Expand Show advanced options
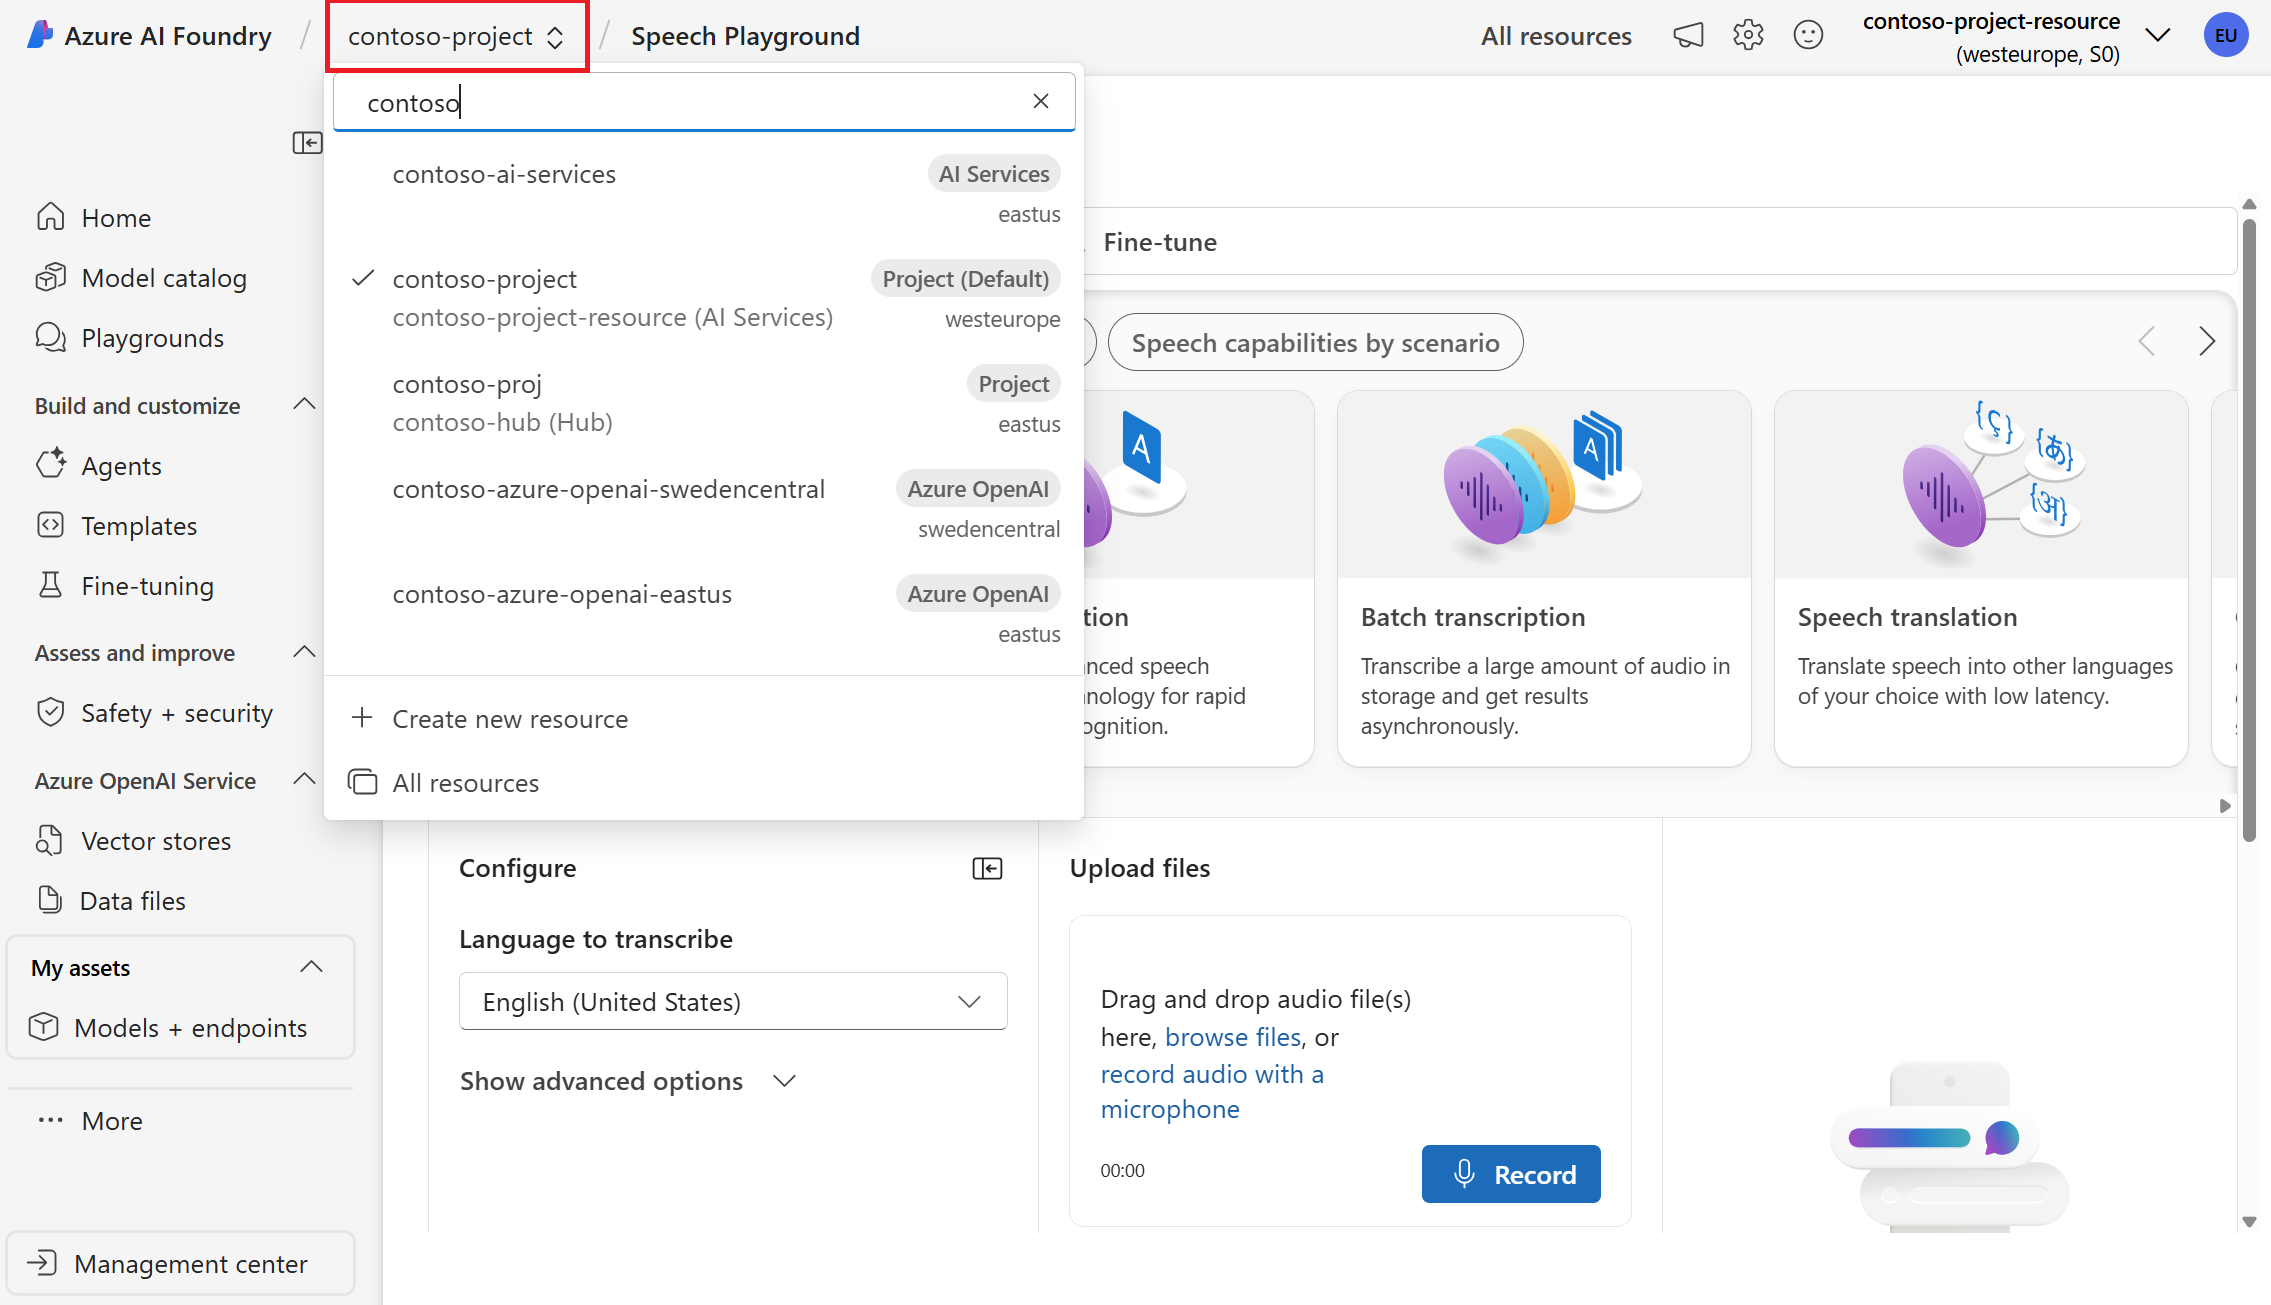Screen dimensions: 2271x1305 pyautogui.click(x=628, y=1081)
